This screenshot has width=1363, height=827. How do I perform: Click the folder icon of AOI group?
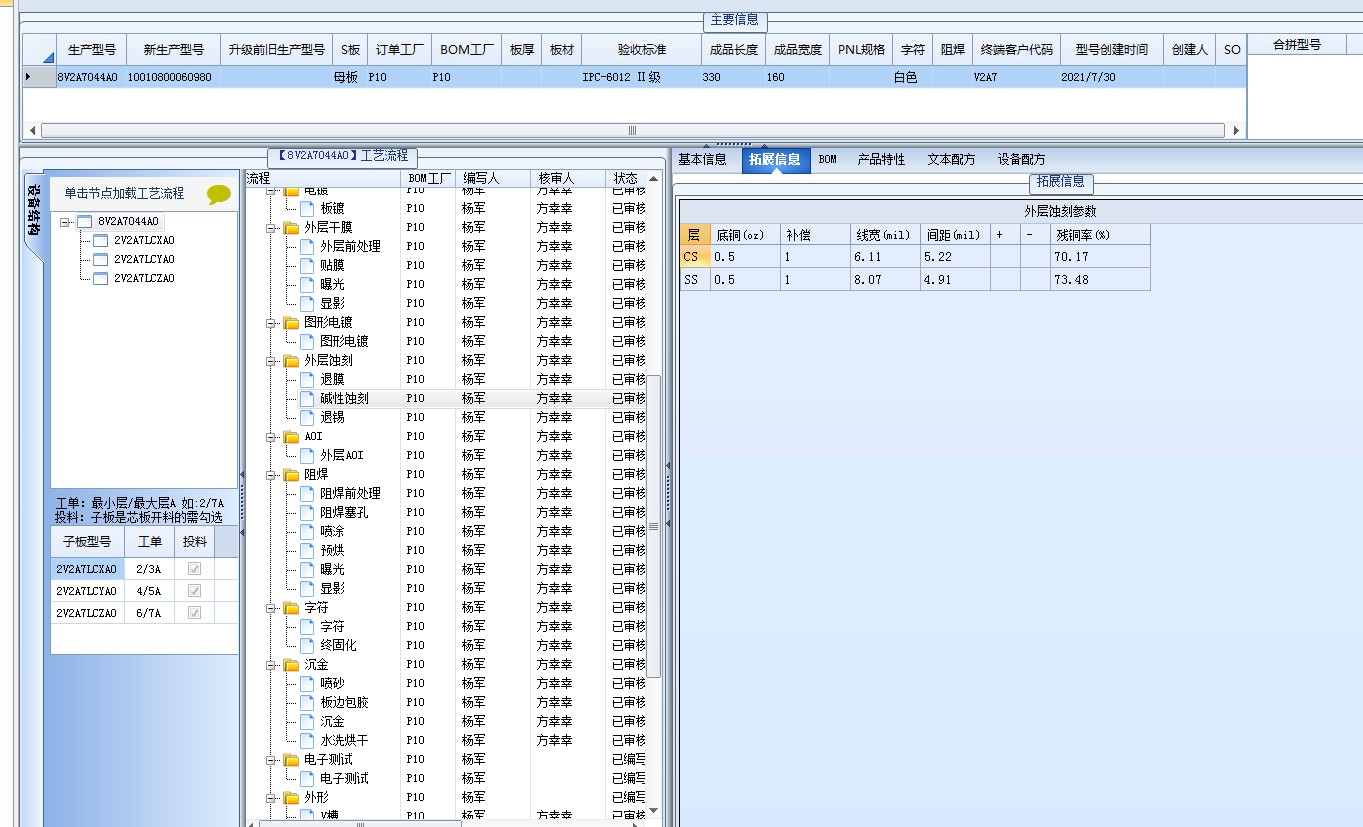(291, 436)
